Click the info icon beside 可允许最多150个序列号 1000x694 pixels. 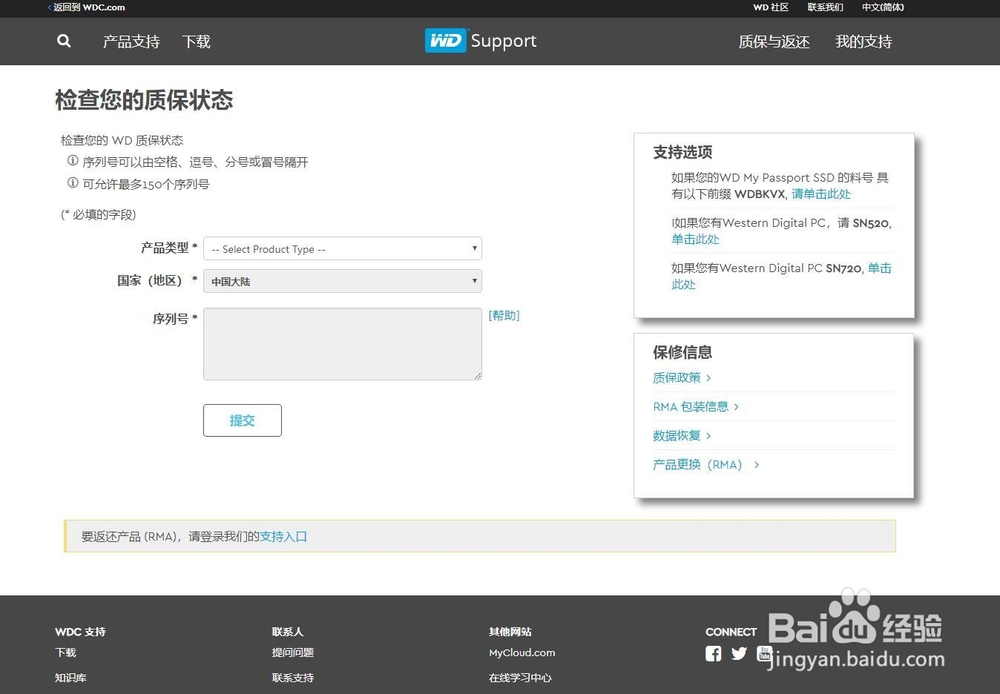pyautogui.click(x=73, y=183)
